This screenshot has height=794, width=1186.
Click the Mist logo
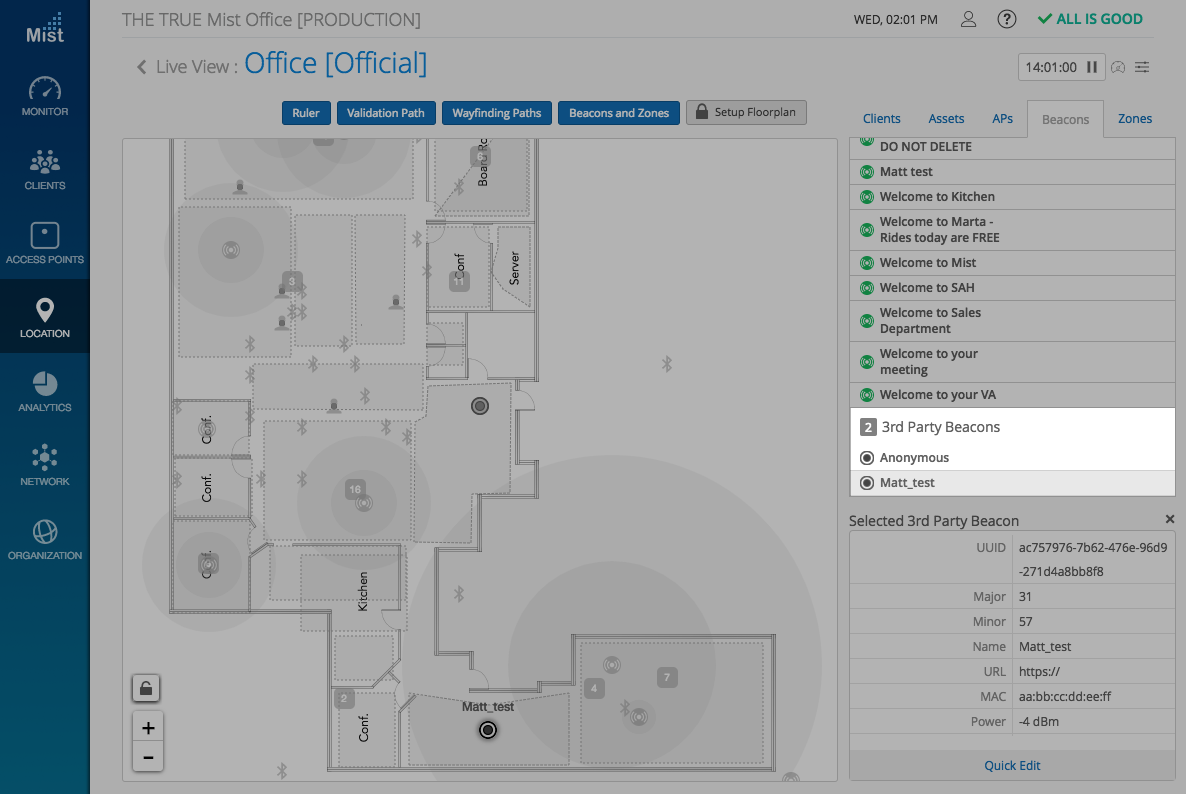point(45,29)
